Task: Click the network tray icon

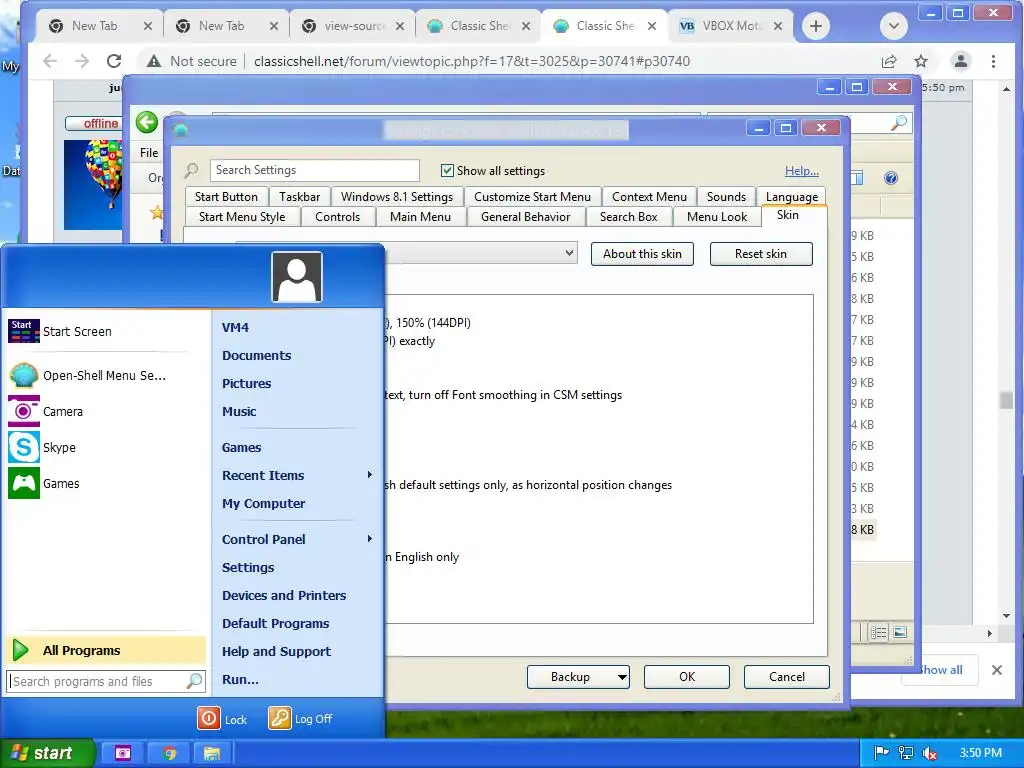Action: (x=905, y=753)
